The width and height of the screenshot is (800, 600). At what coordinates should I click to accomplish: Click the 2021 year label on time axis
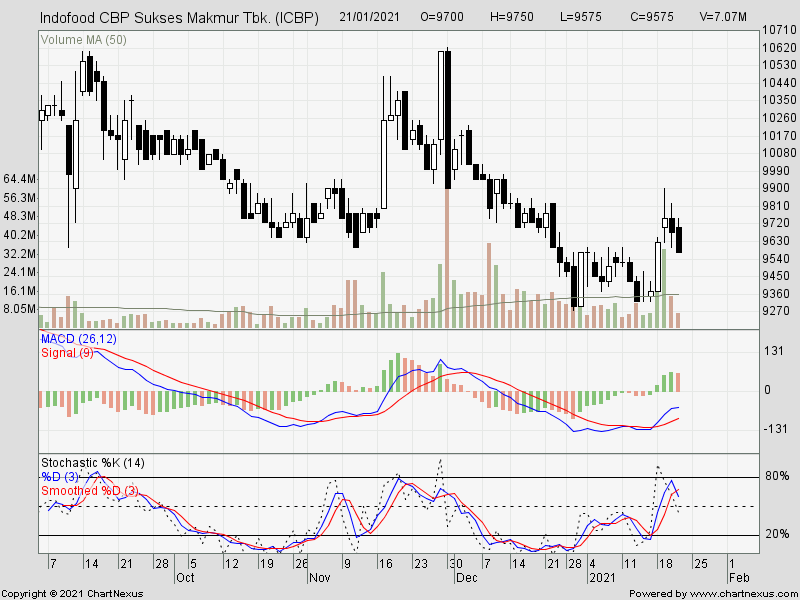click(x=604, y=578)
